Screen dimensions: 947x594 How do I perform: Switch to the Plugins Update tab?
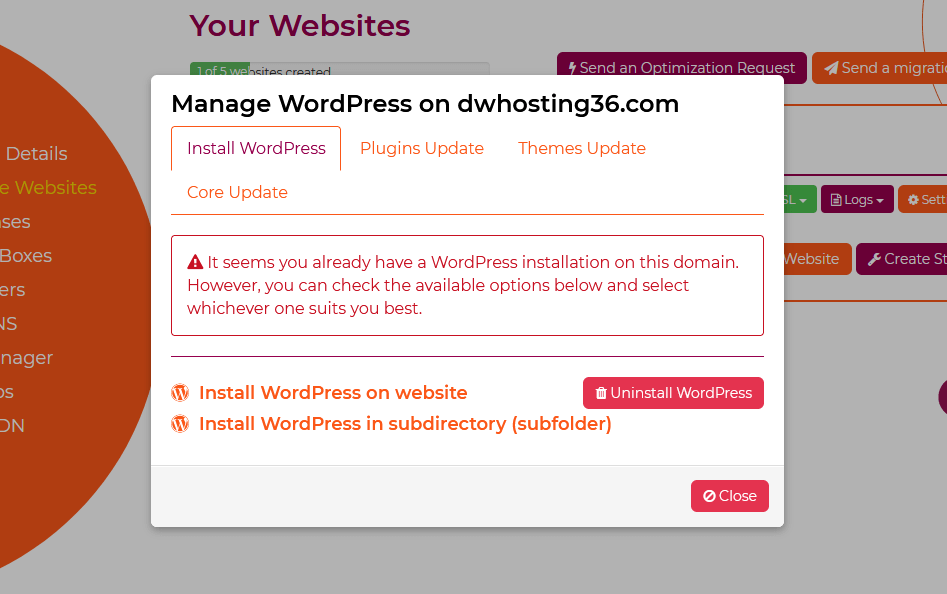tap(422, 148)
